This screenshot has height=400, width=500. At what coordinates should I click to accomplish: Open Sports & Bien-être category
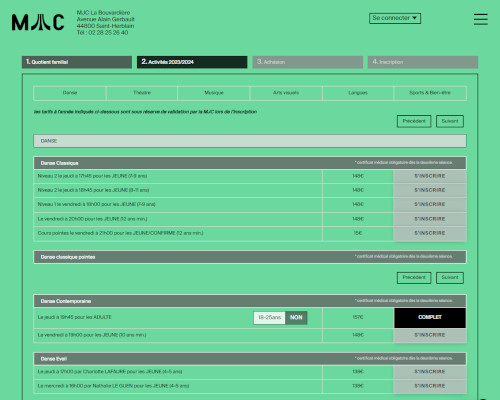pos(430,93)
